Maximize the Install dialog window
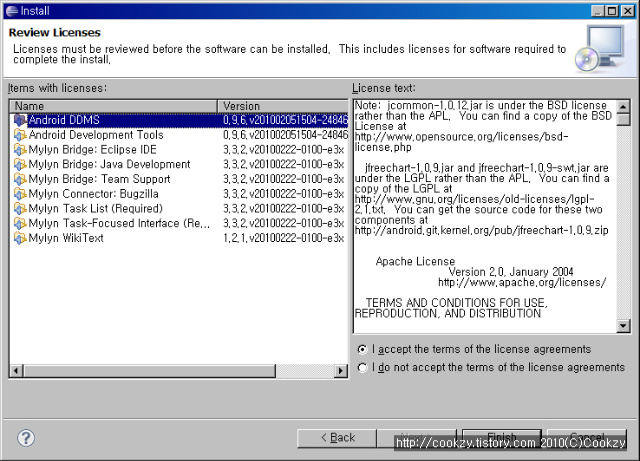 tap(612, 11)
